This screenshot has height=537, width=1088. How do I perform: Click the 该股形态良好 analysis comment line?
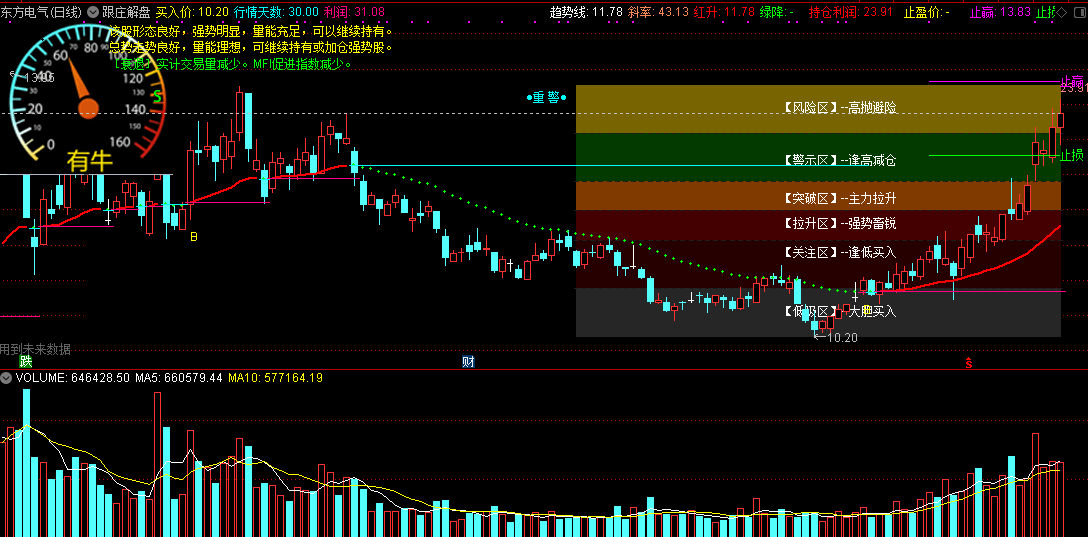[251, 32]
